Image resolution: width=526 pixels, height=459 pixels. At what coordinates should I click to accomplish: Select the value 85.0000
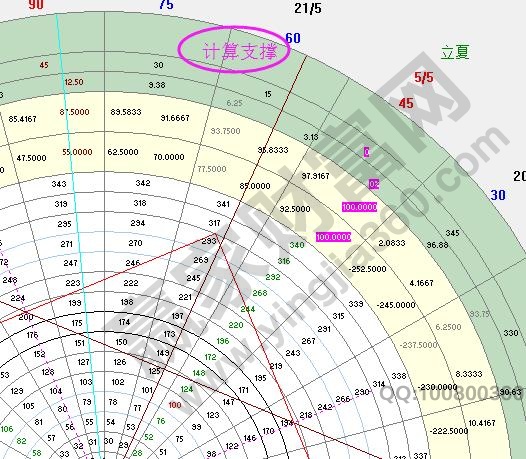point(255,186)
